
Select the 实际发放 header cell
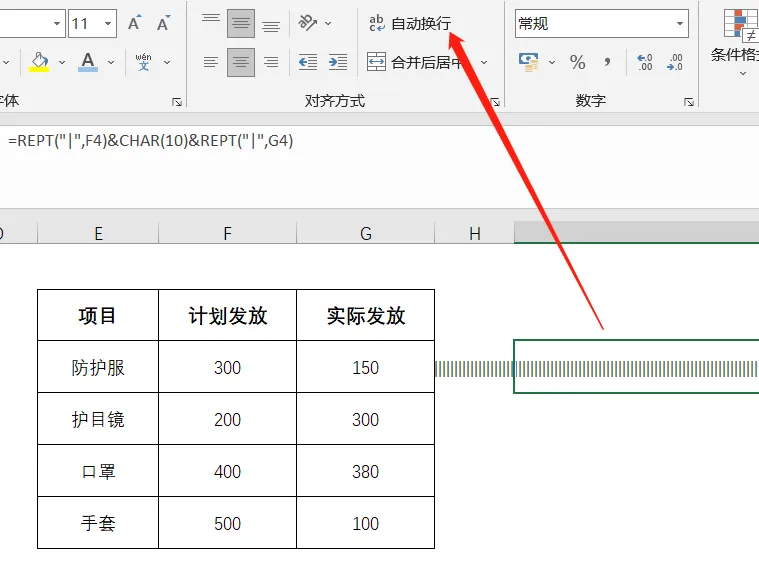click(x=366, y=315)
